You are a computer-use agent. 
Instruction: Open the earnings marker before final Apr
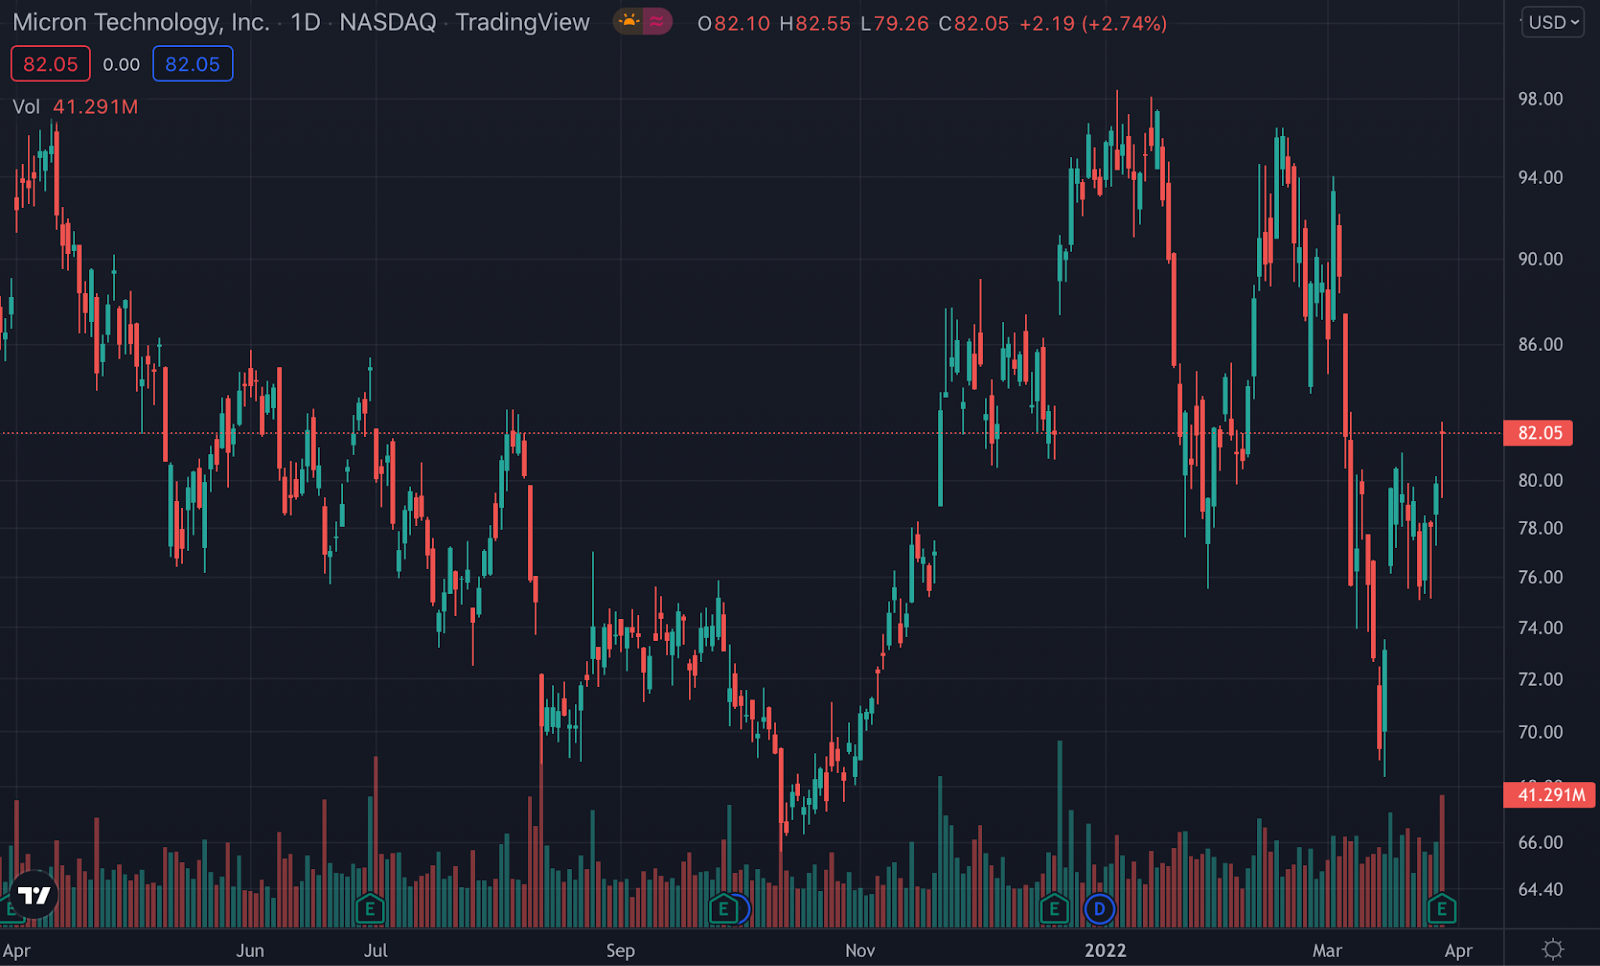[1441, 909]
